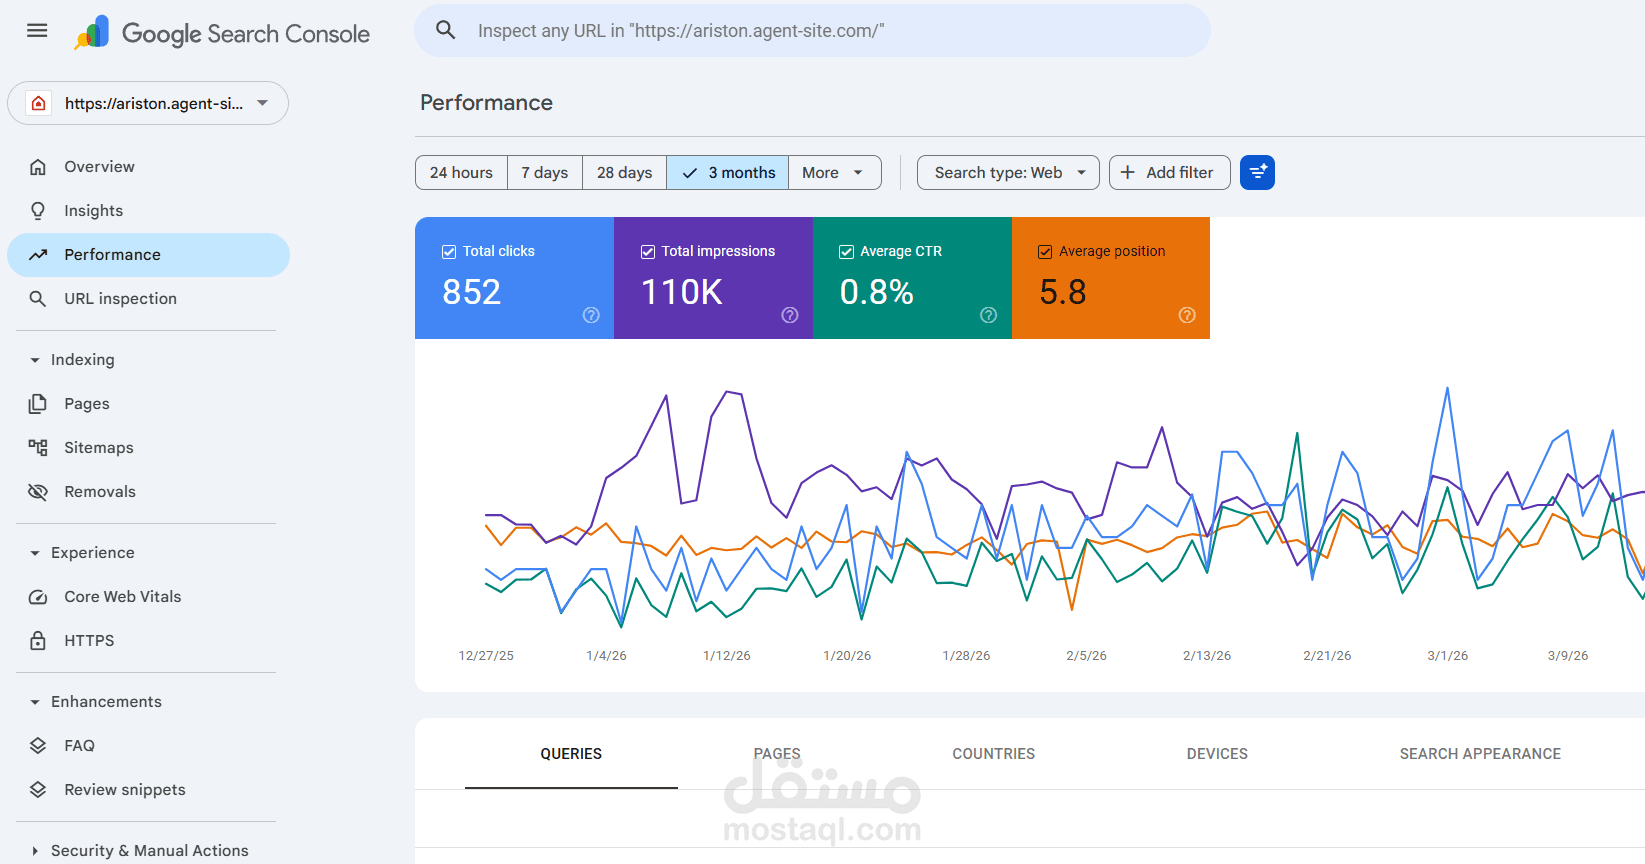The width and height of the screenshot is (1645, 864).
Task: Click help icon on Total impressions card
Action: click(790, 315)
